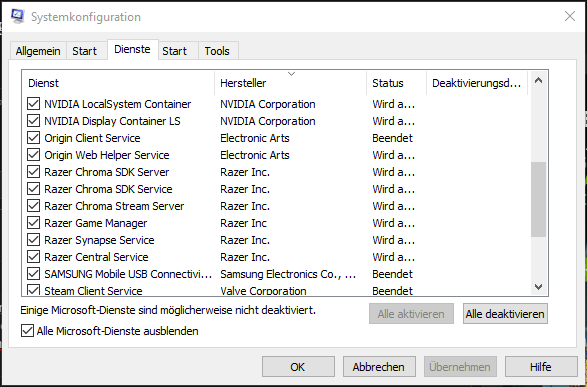Screen dimensions: 587x387
Task: Sort by the Status column header
Action: pyautogui.click(x=396, y=83)
